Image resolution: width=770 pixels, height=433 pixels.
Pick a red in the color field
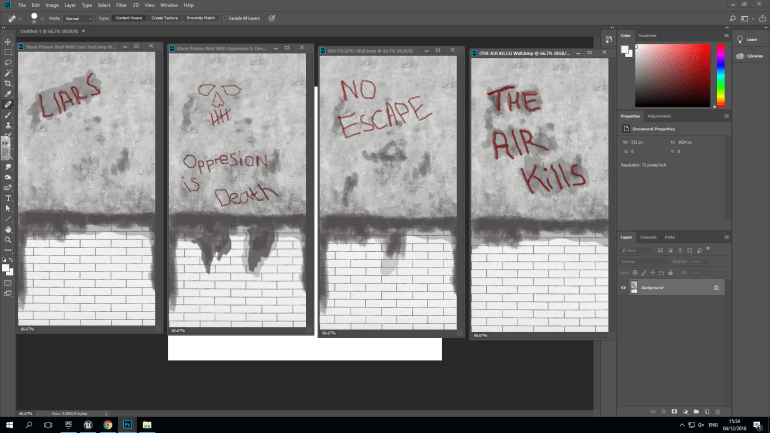coord(672,75)
